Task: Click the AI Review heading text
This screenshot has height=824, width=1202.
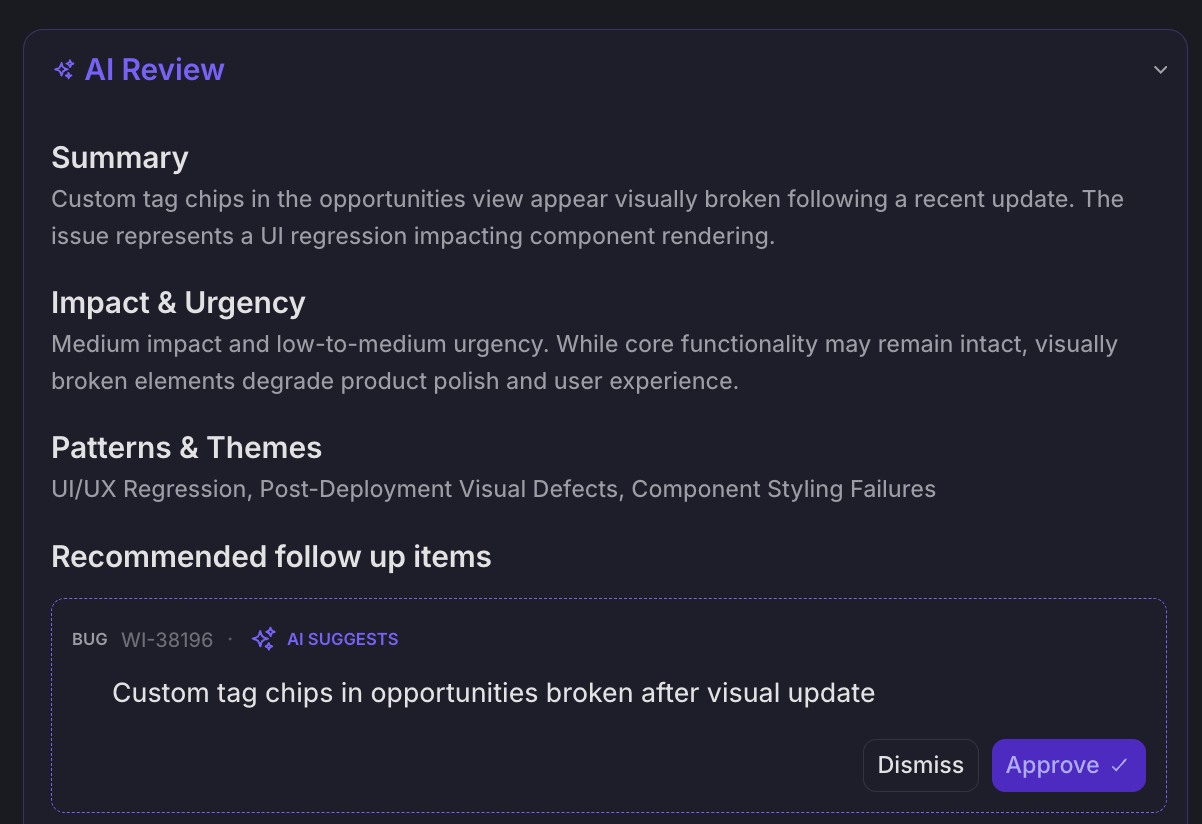Action: point(155,70)
